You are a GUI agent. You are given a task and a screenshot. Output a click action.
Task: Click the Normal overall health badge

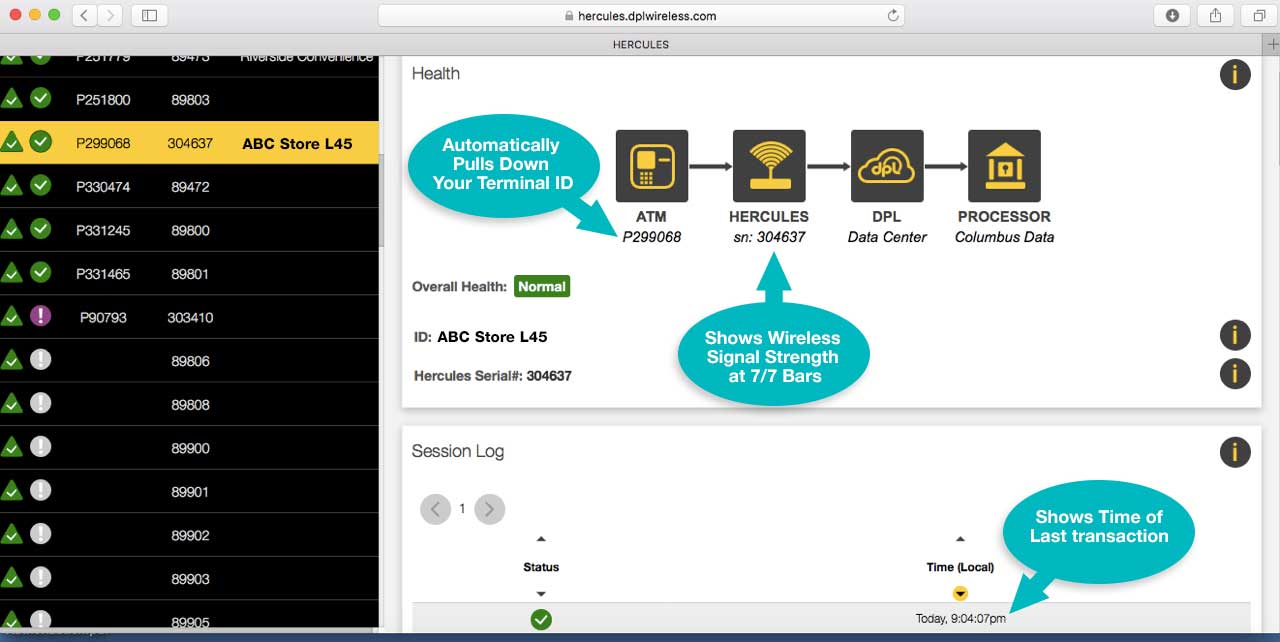pyautogui.click(x=542, y=286)
